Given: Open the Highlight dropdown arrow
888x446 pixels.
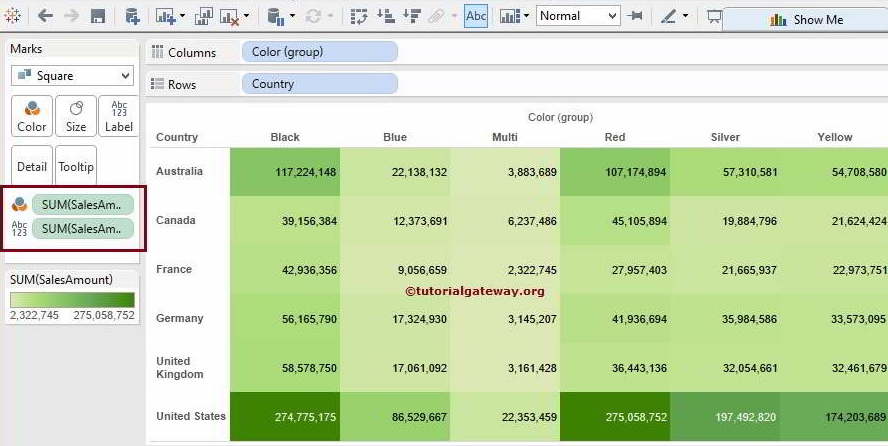Looking at the screenshot, I should pos(685,16).
